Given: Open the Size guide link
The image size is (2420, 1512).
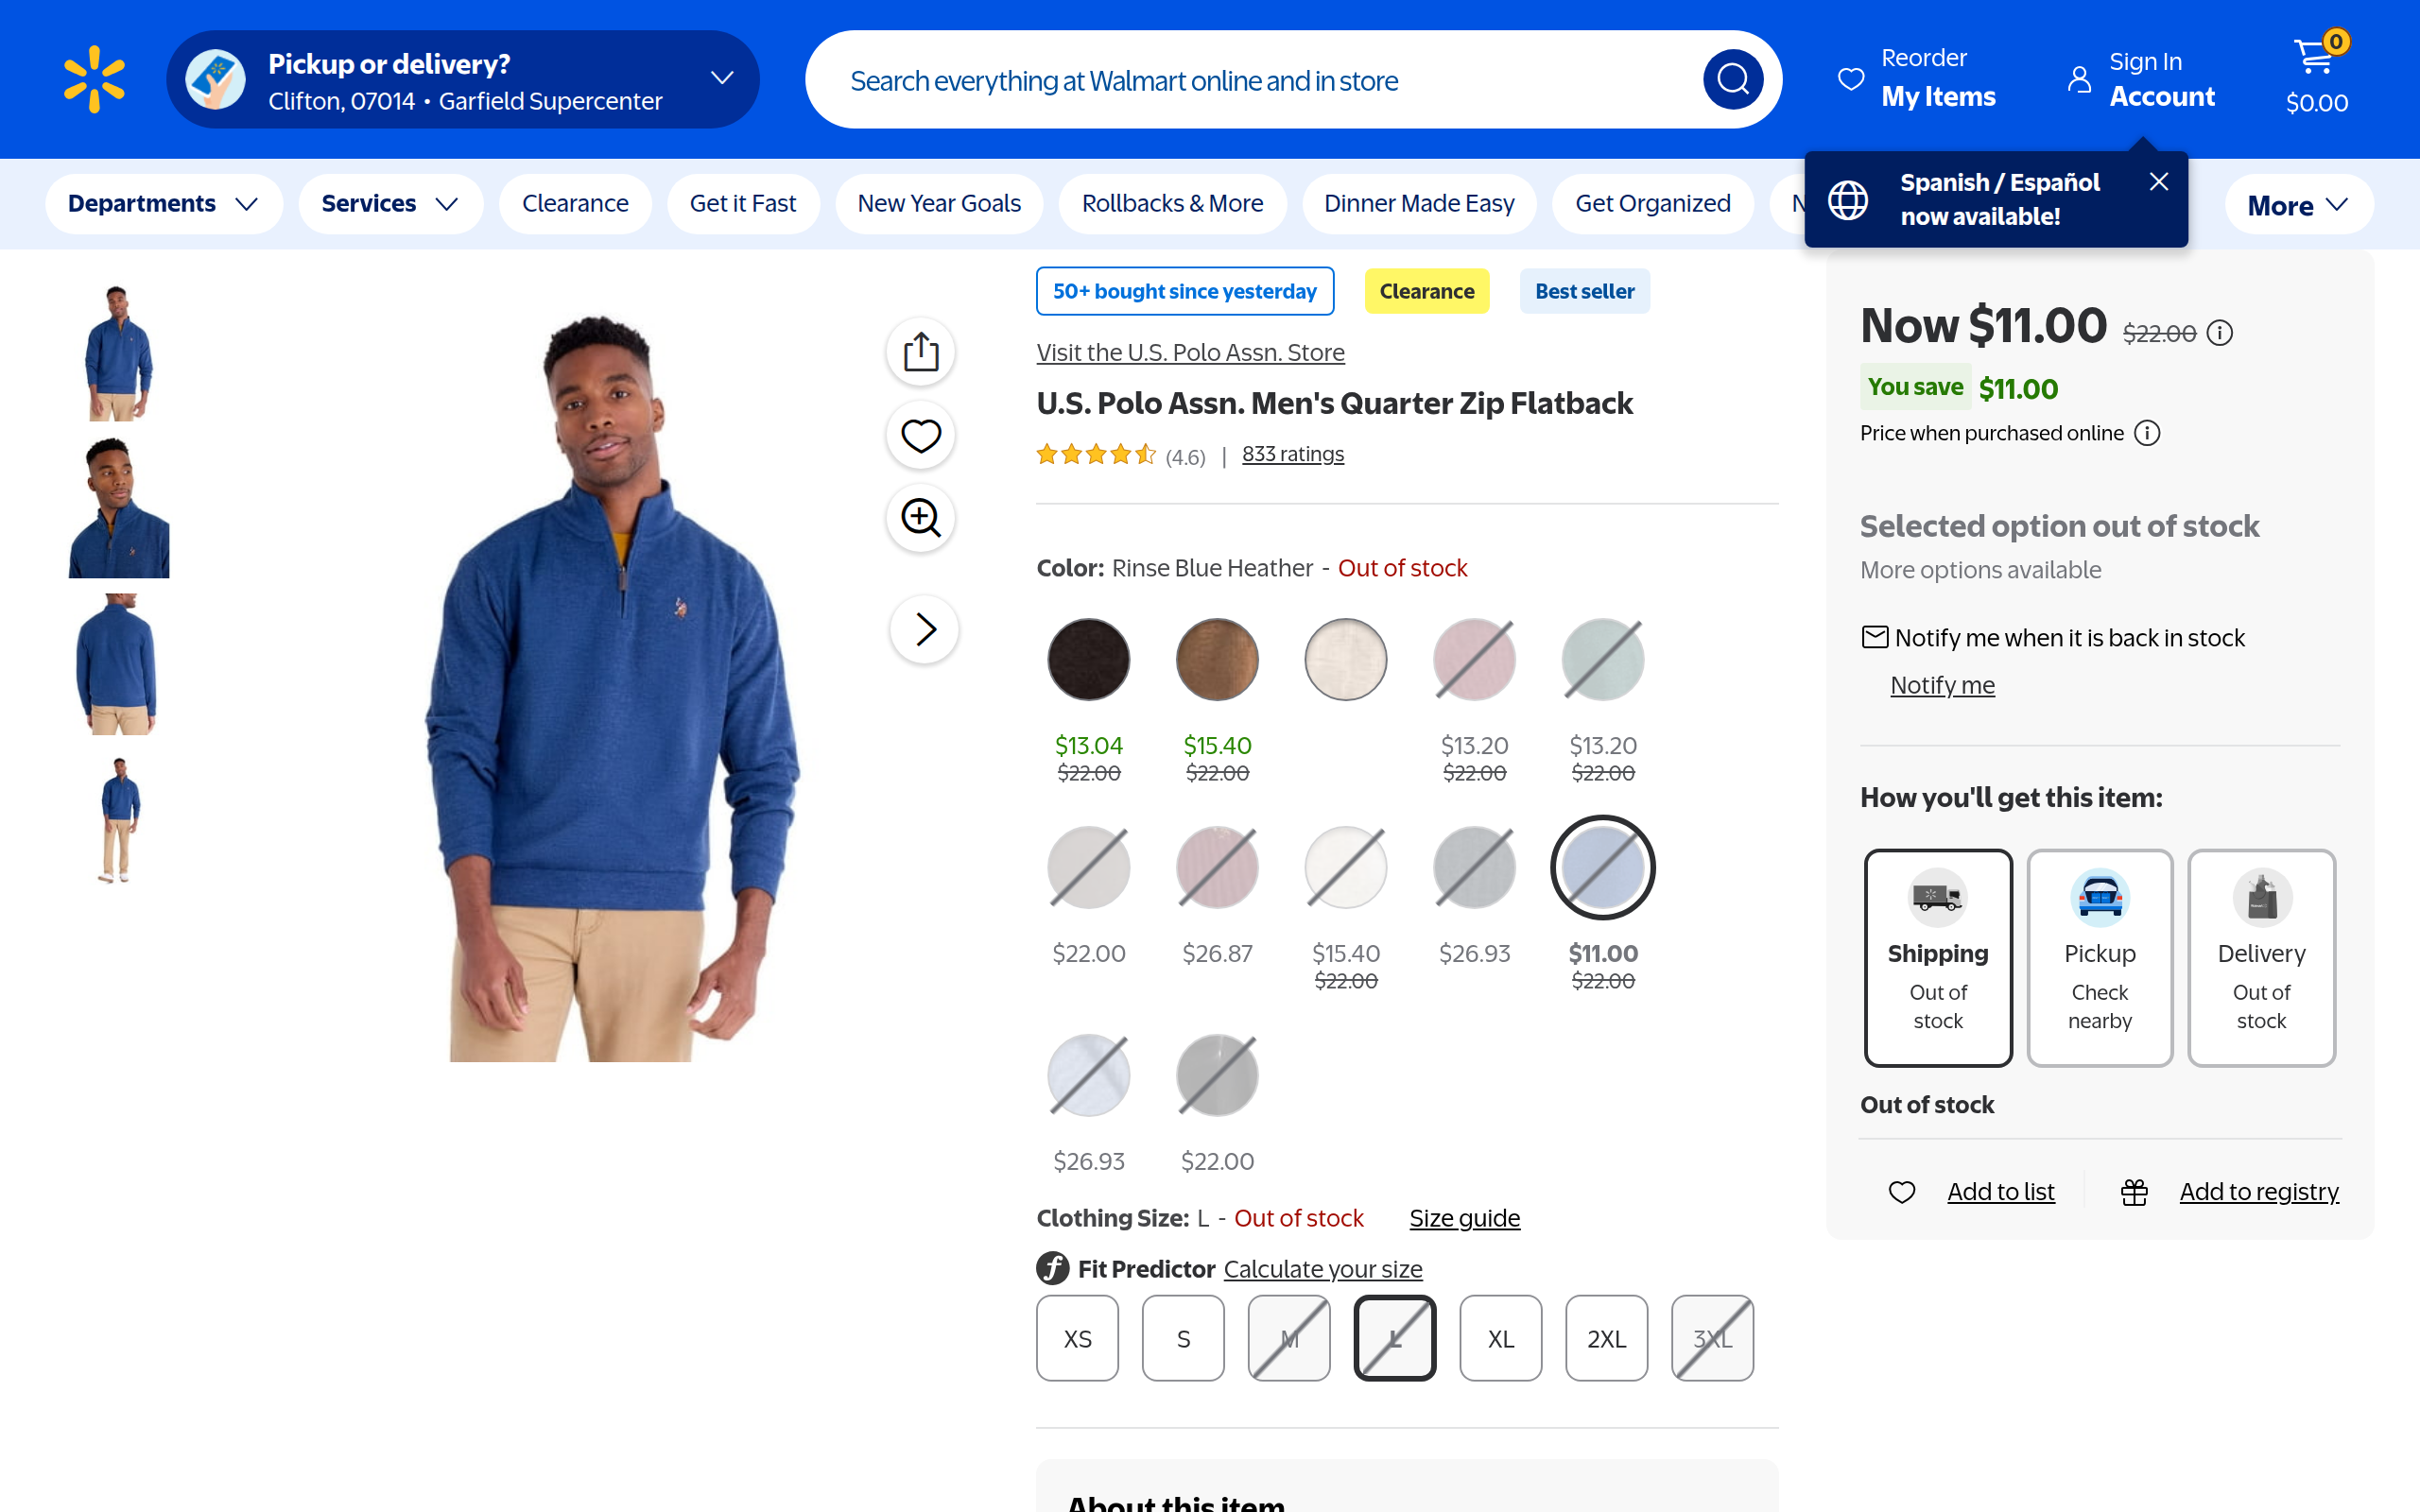Looking at the screenshot, I should coord(1464,1218).
